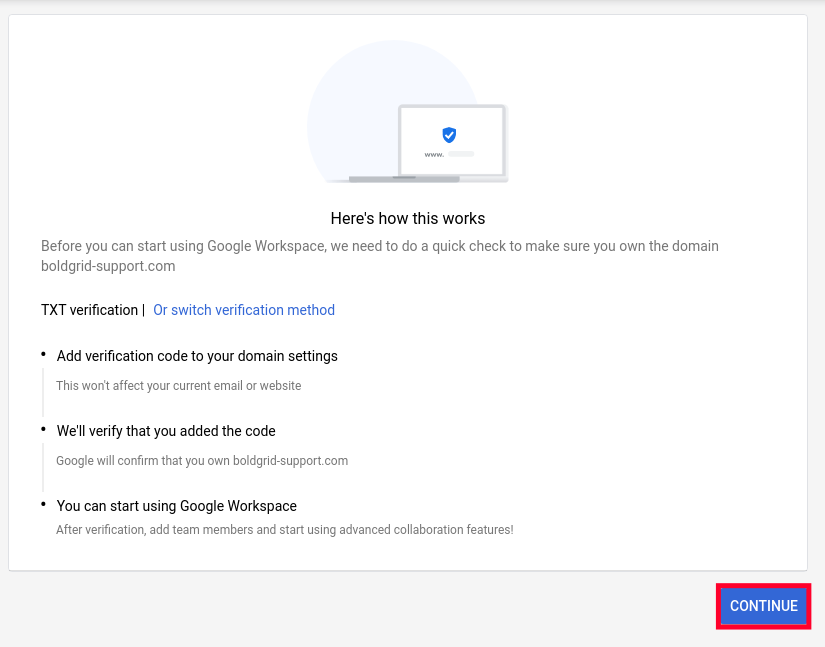Select 'You can start using Google Workspace' step
The width and height of the screenshot is (825, 647).
(177, 506)
